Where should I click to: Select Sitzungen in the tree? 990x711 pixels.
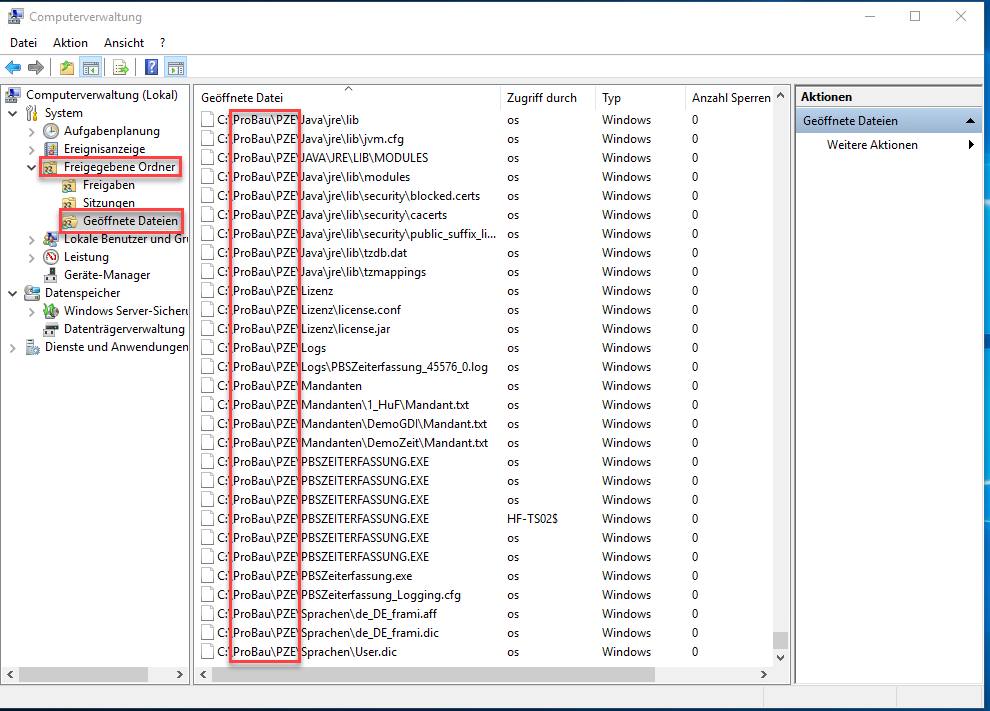click(108, 203)
